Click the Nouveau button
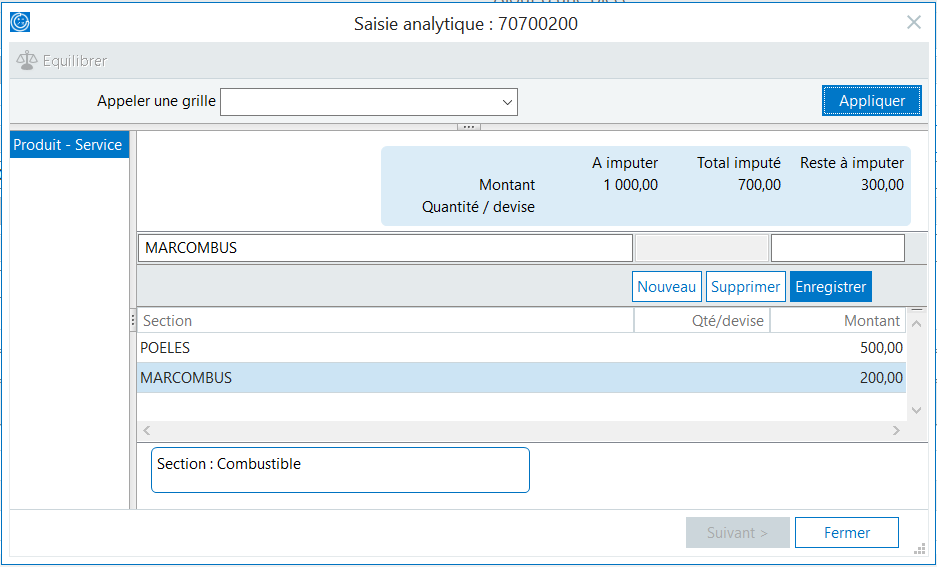Image resolution: width=937 pixels, height=567 pixels. point(666,287)
